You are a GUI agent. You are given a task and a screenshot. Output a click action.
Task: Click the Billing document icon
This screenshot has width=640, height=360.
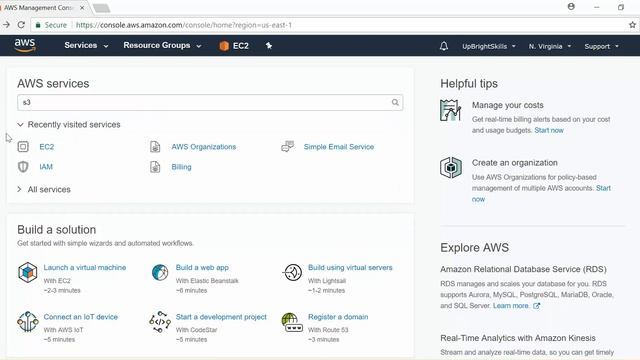155,167
